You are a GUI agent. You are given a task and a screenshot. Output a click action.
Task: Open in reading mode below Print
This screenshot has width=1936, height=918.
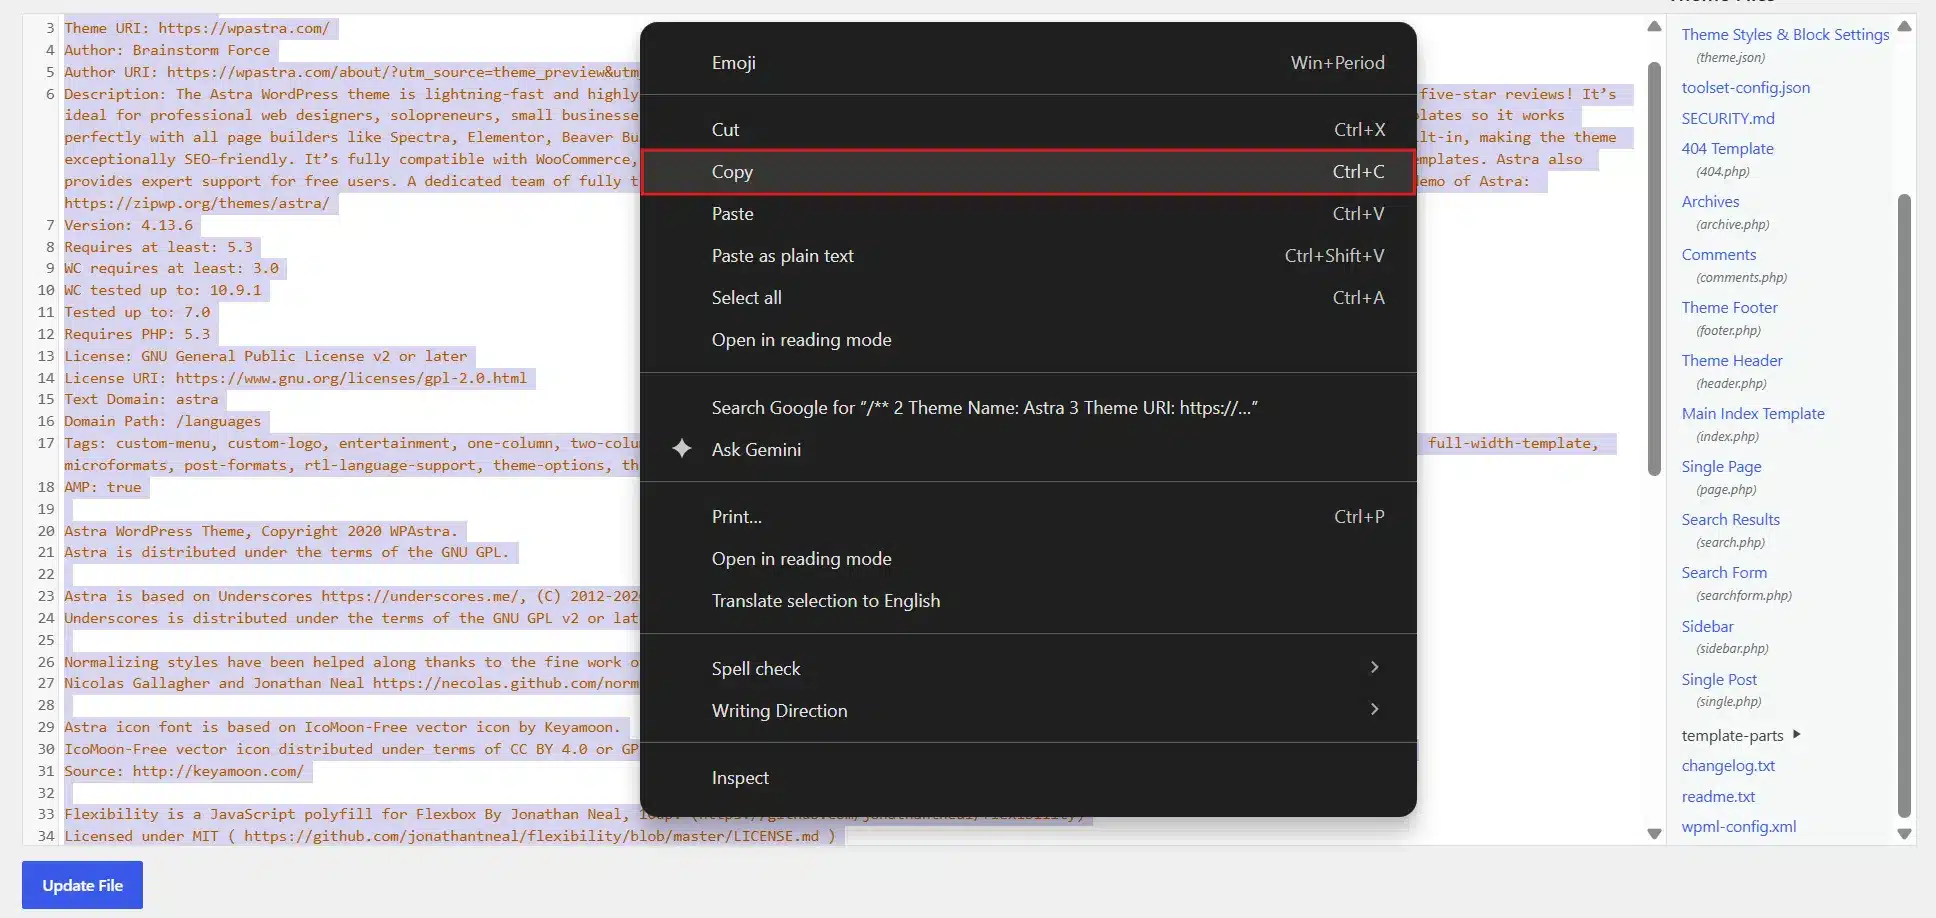[x=1028, y=558]
